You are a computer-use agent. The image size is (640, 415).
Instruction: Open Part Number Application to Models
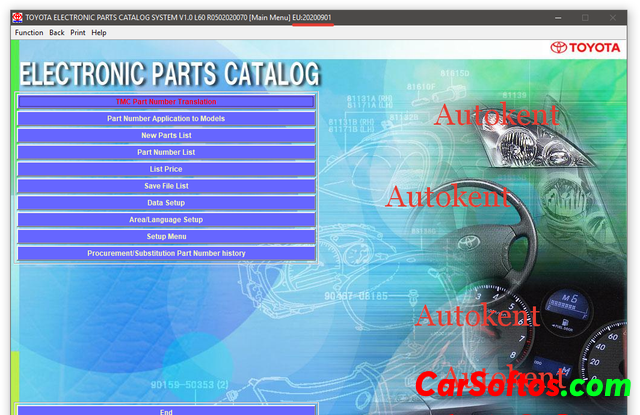click(166, 119)
